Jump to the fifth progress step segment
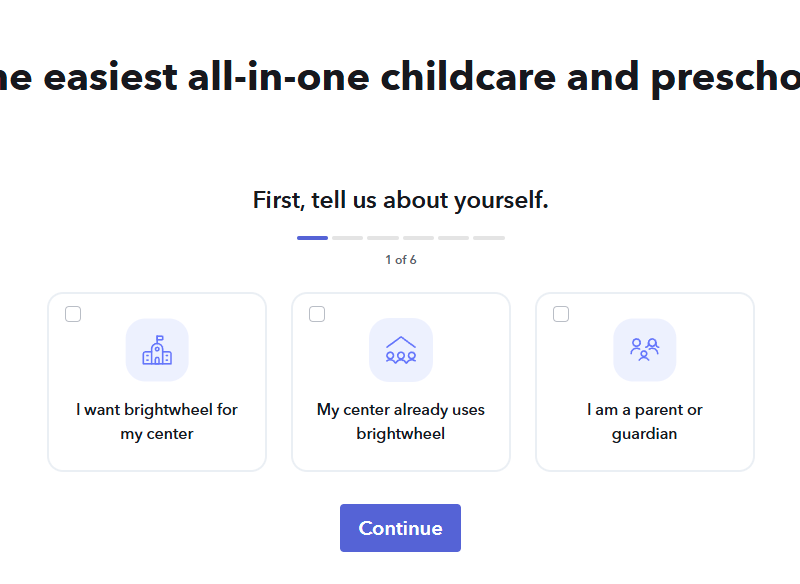 point(453,238)
